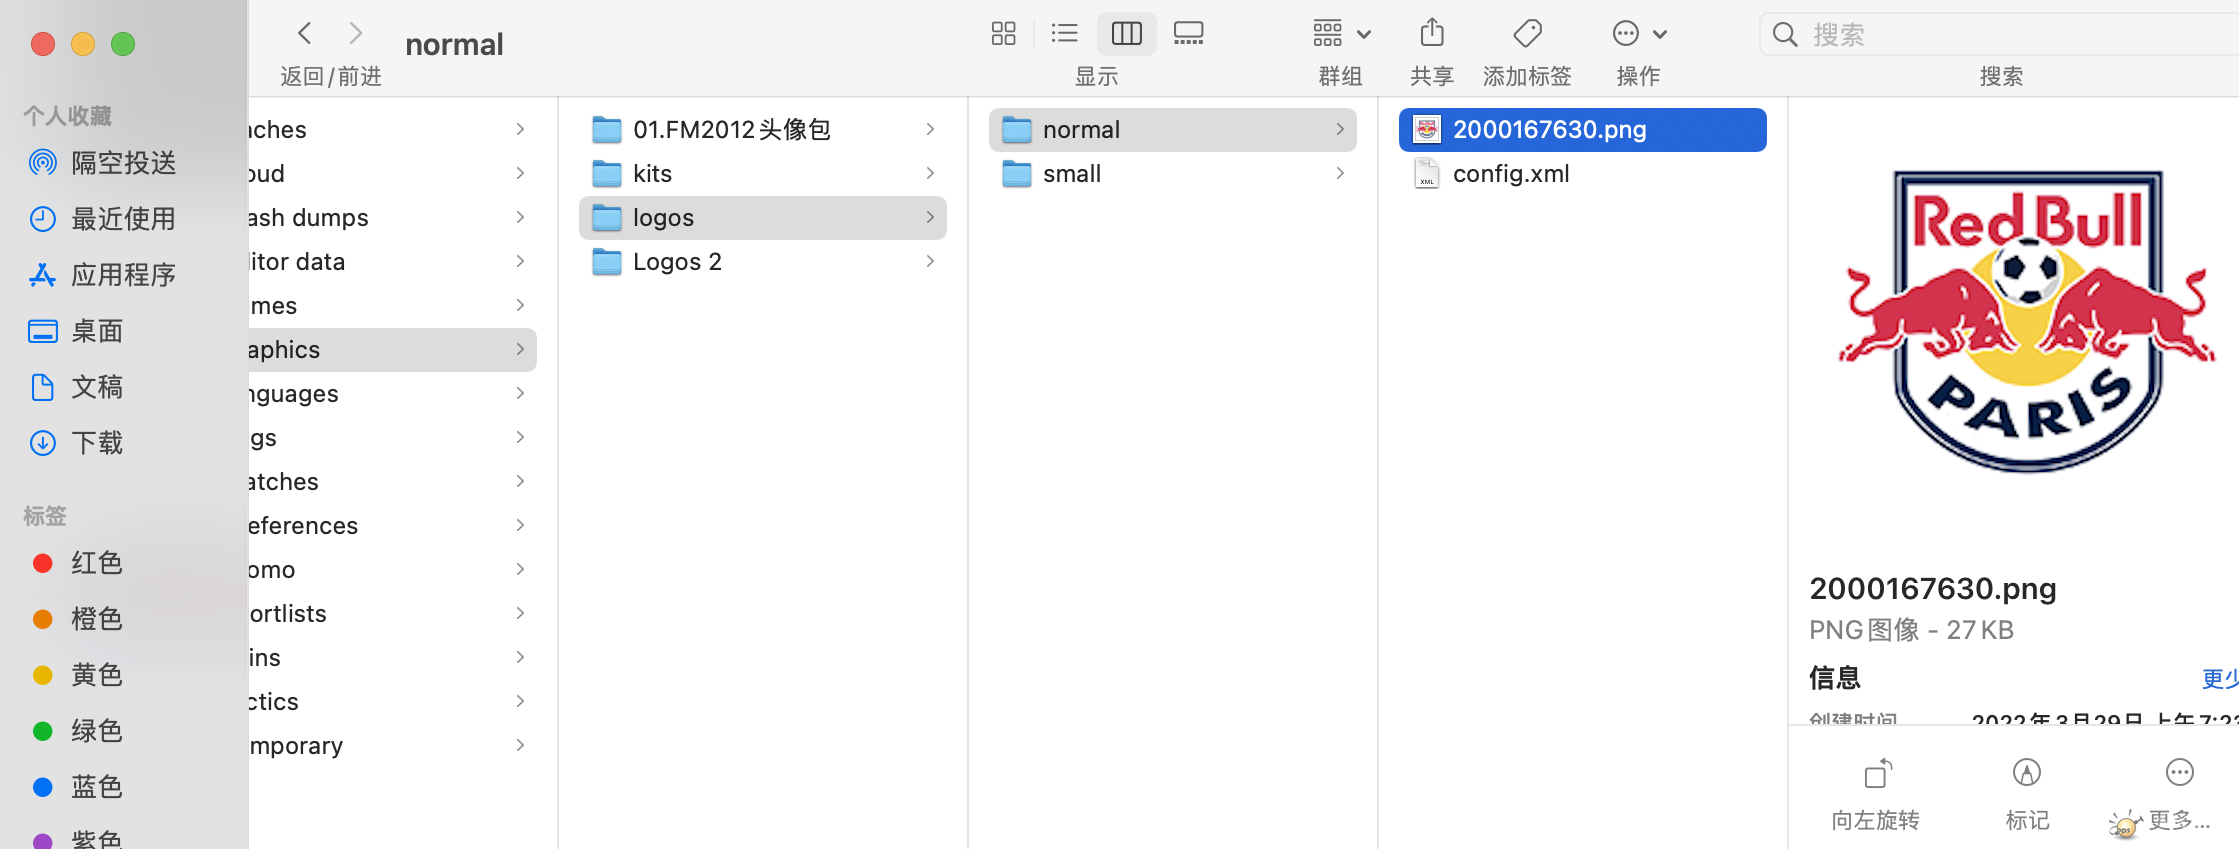The image size is (2239, 849).
Task: Select the red color tag
Action: [x=96, y=563]
